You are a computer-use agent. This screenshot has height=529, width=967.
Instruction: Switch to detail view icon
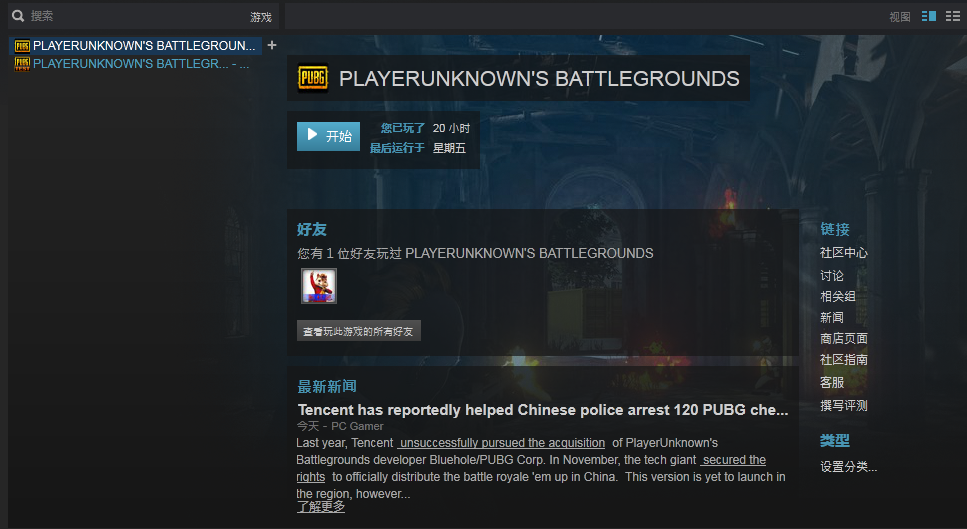(929, 16)
